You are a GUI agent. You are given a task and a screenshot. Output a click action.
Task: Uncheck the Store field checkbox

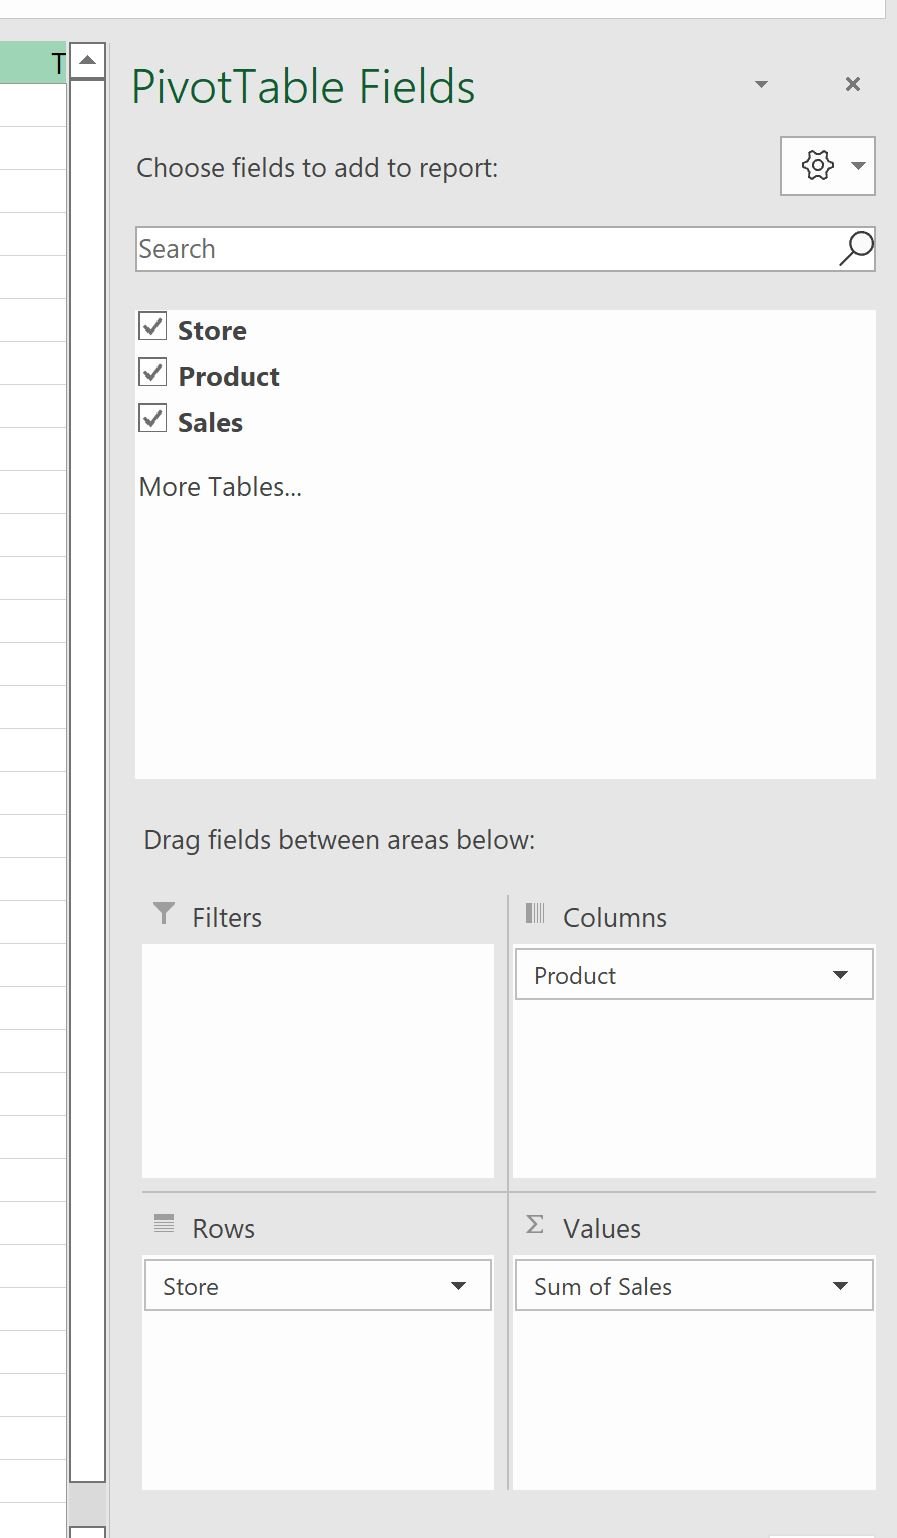point(153,326)
